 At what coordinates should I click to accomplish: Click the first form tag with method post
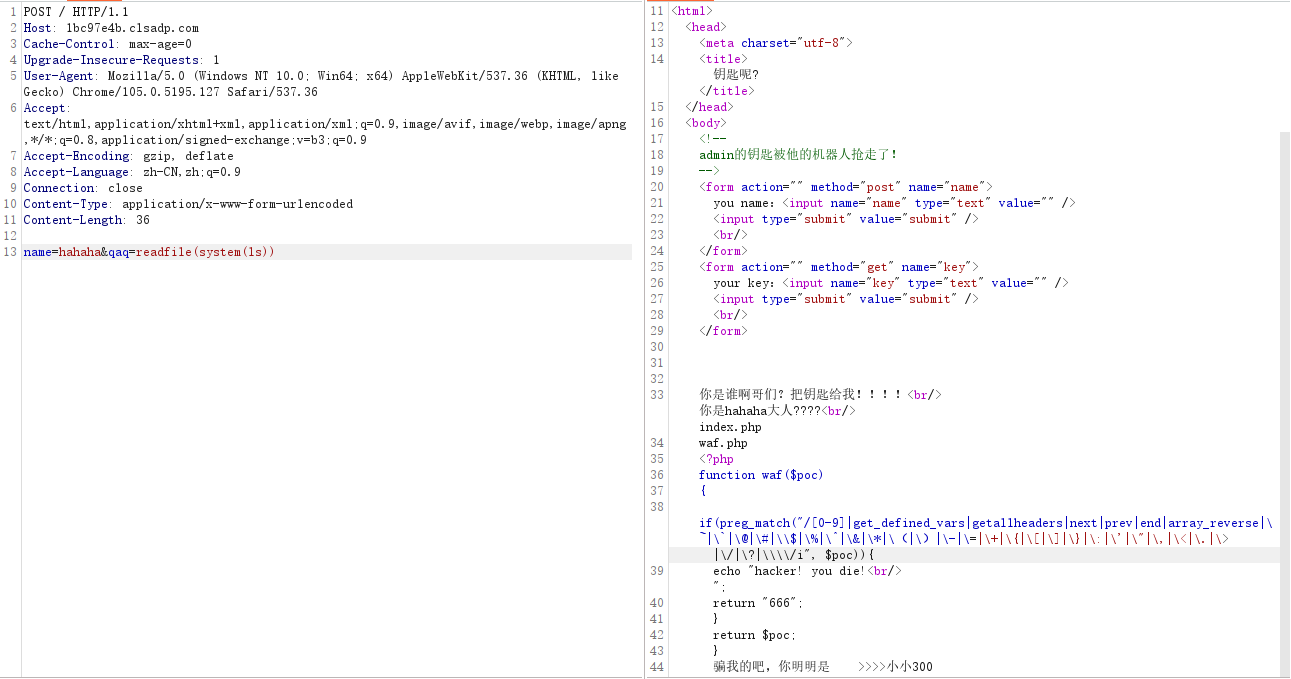tap(845, 187)
